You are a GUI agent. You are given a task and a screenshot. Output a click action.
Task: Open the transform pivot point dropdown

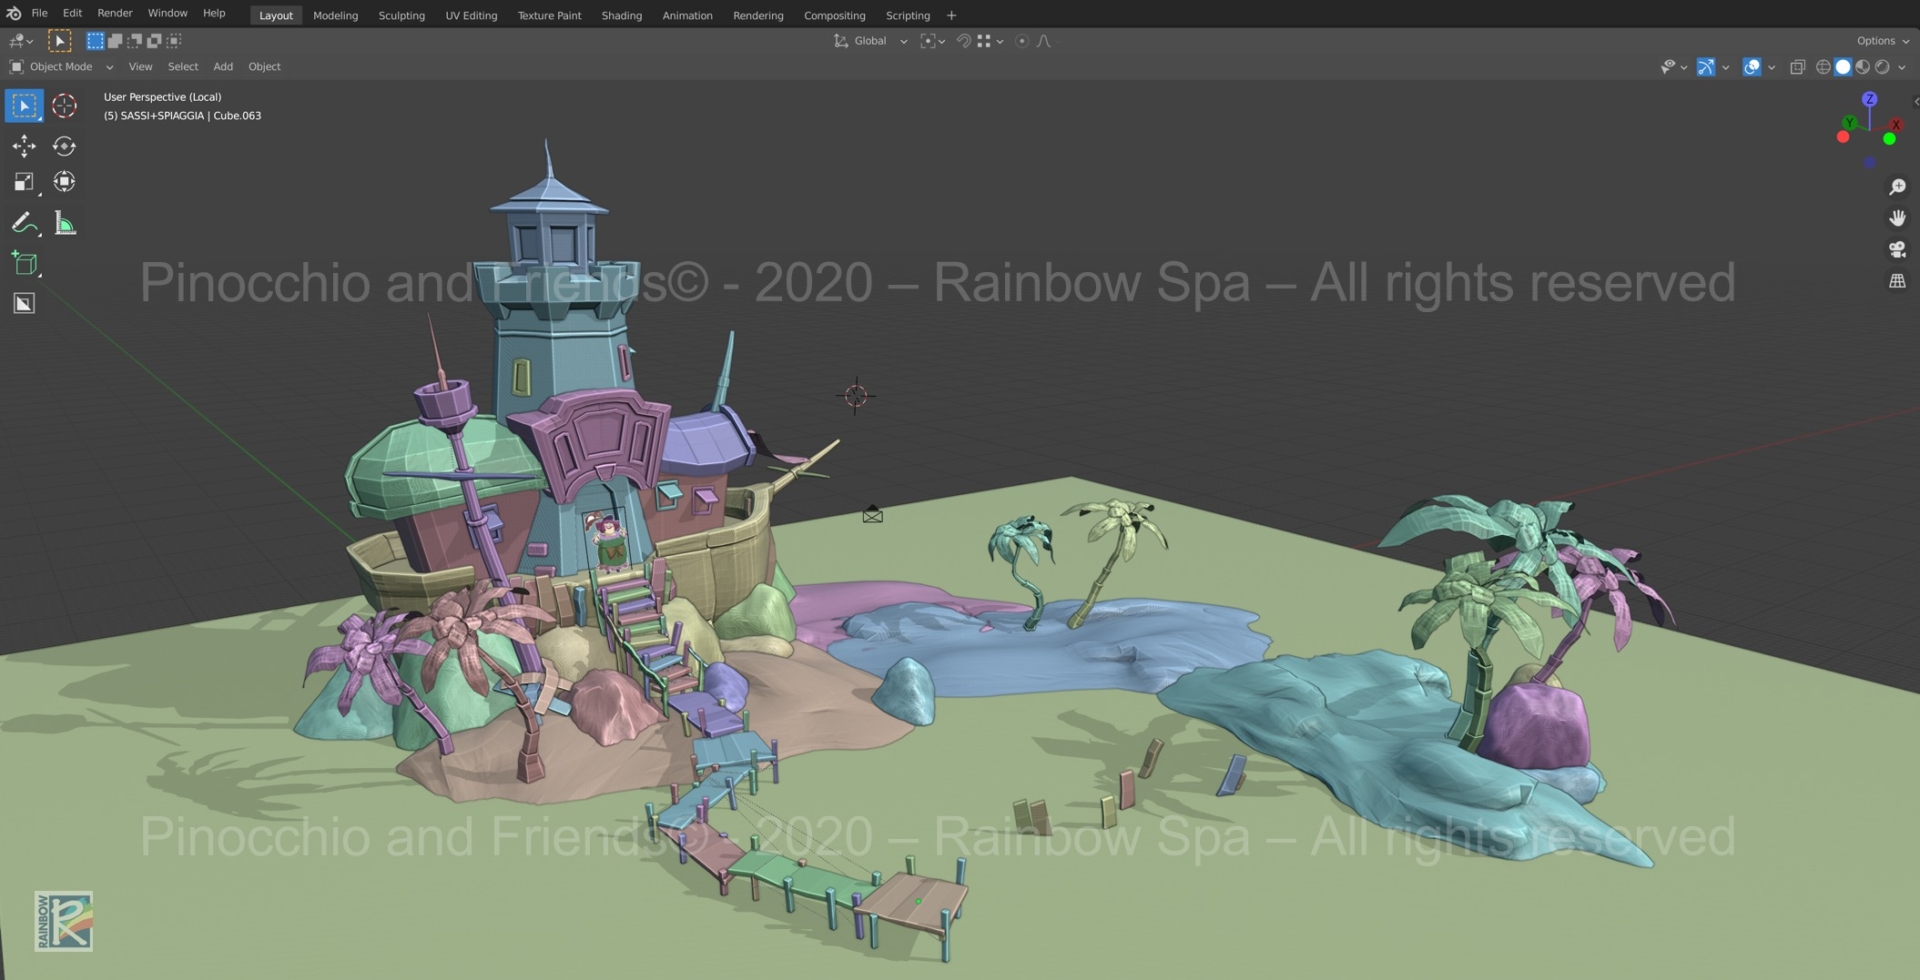click(932, 41)
